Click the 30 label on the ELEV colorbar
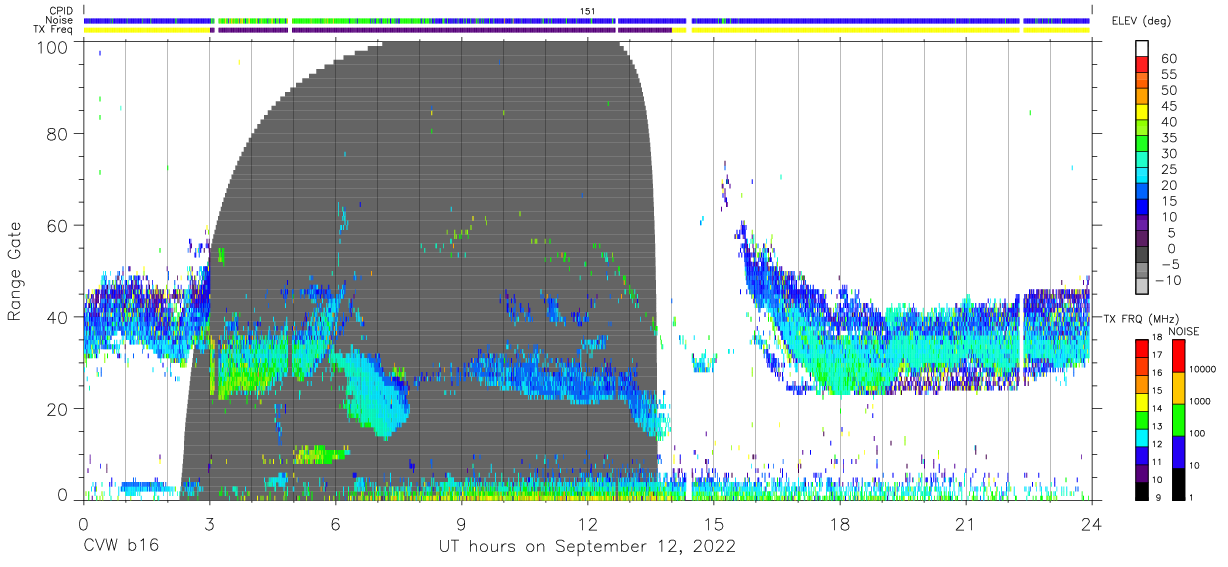 click(x=1168, y=154)
